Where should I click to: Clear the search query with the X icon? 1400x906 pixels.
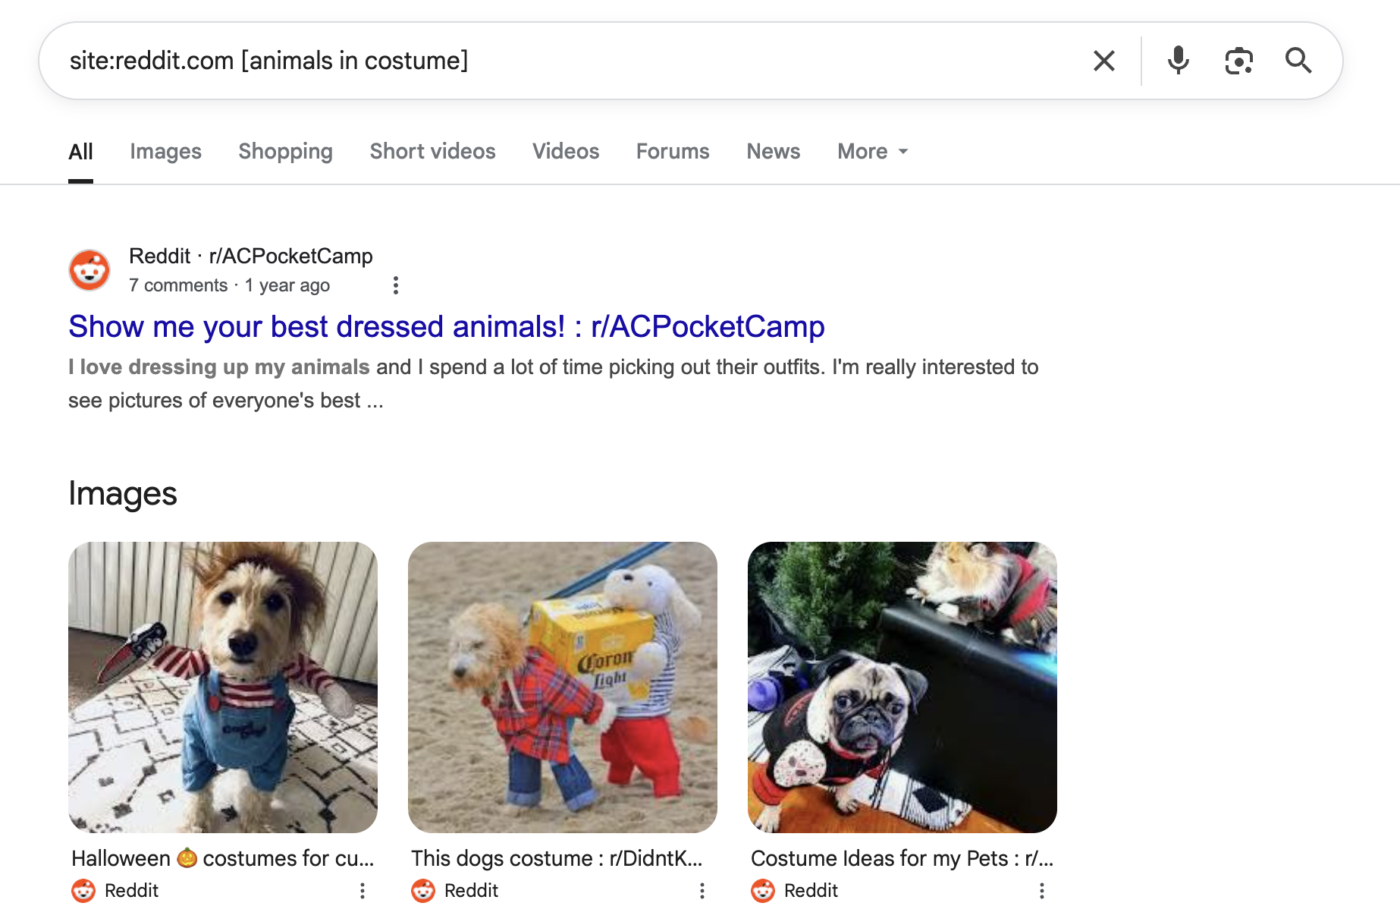pos(1104,60)
